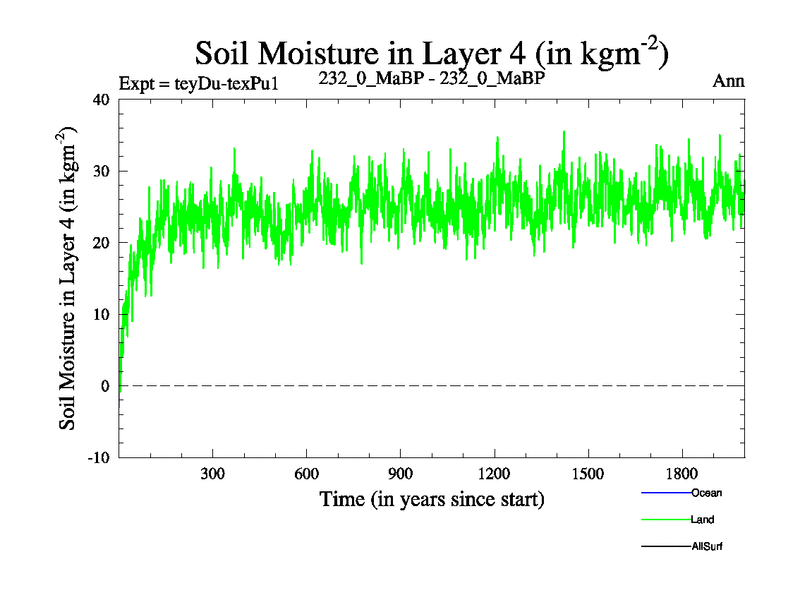
Task: Click the 20 tick label on y-axis
Action: click(100, 242)
